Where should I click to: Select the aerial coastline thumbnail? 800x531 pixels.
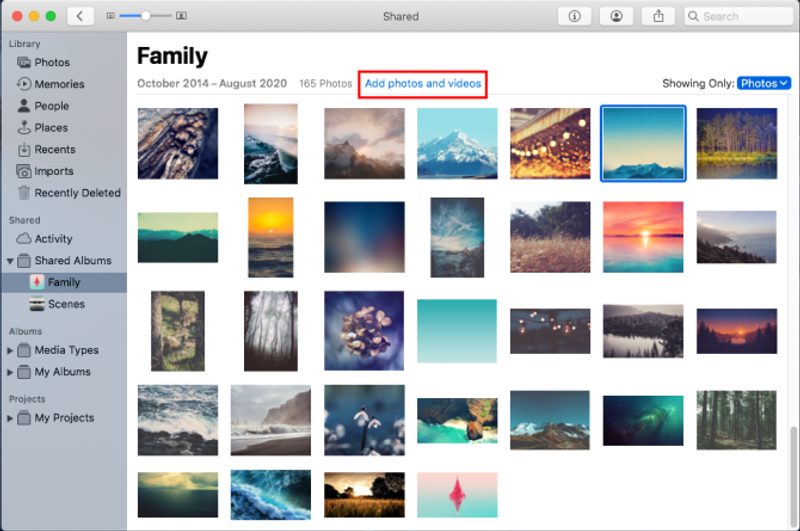pyautogui.click(x=457, y=421)
